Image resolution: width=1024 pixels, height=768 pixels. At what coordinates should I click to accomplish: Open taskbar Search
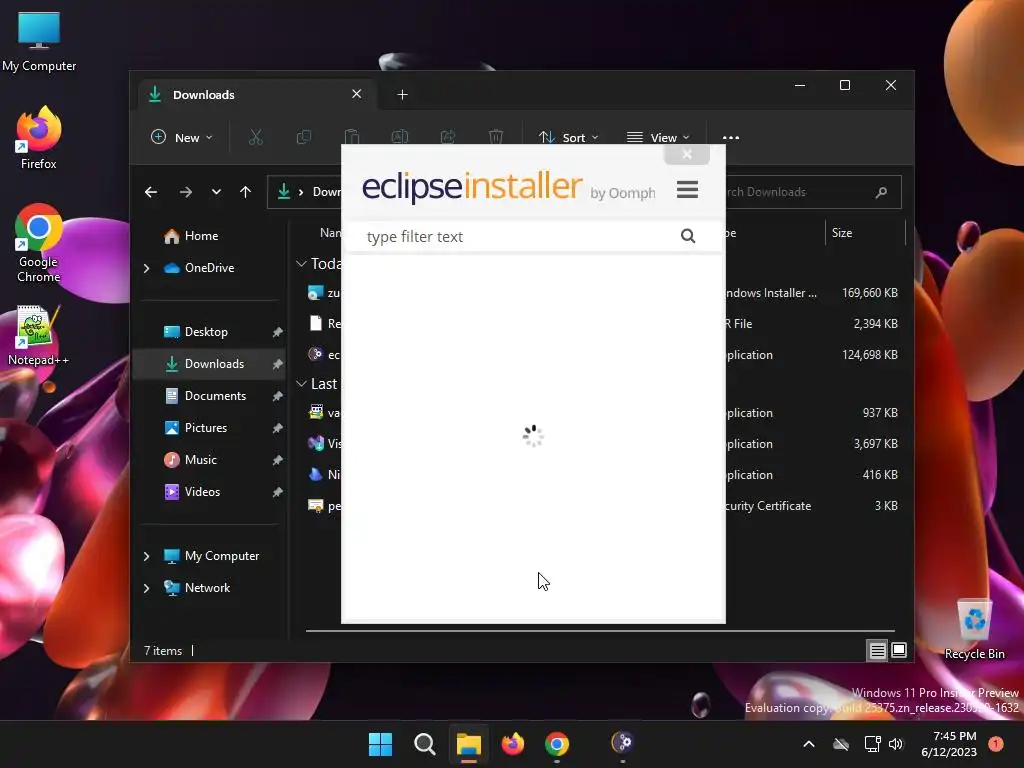(x=424, y=744)
